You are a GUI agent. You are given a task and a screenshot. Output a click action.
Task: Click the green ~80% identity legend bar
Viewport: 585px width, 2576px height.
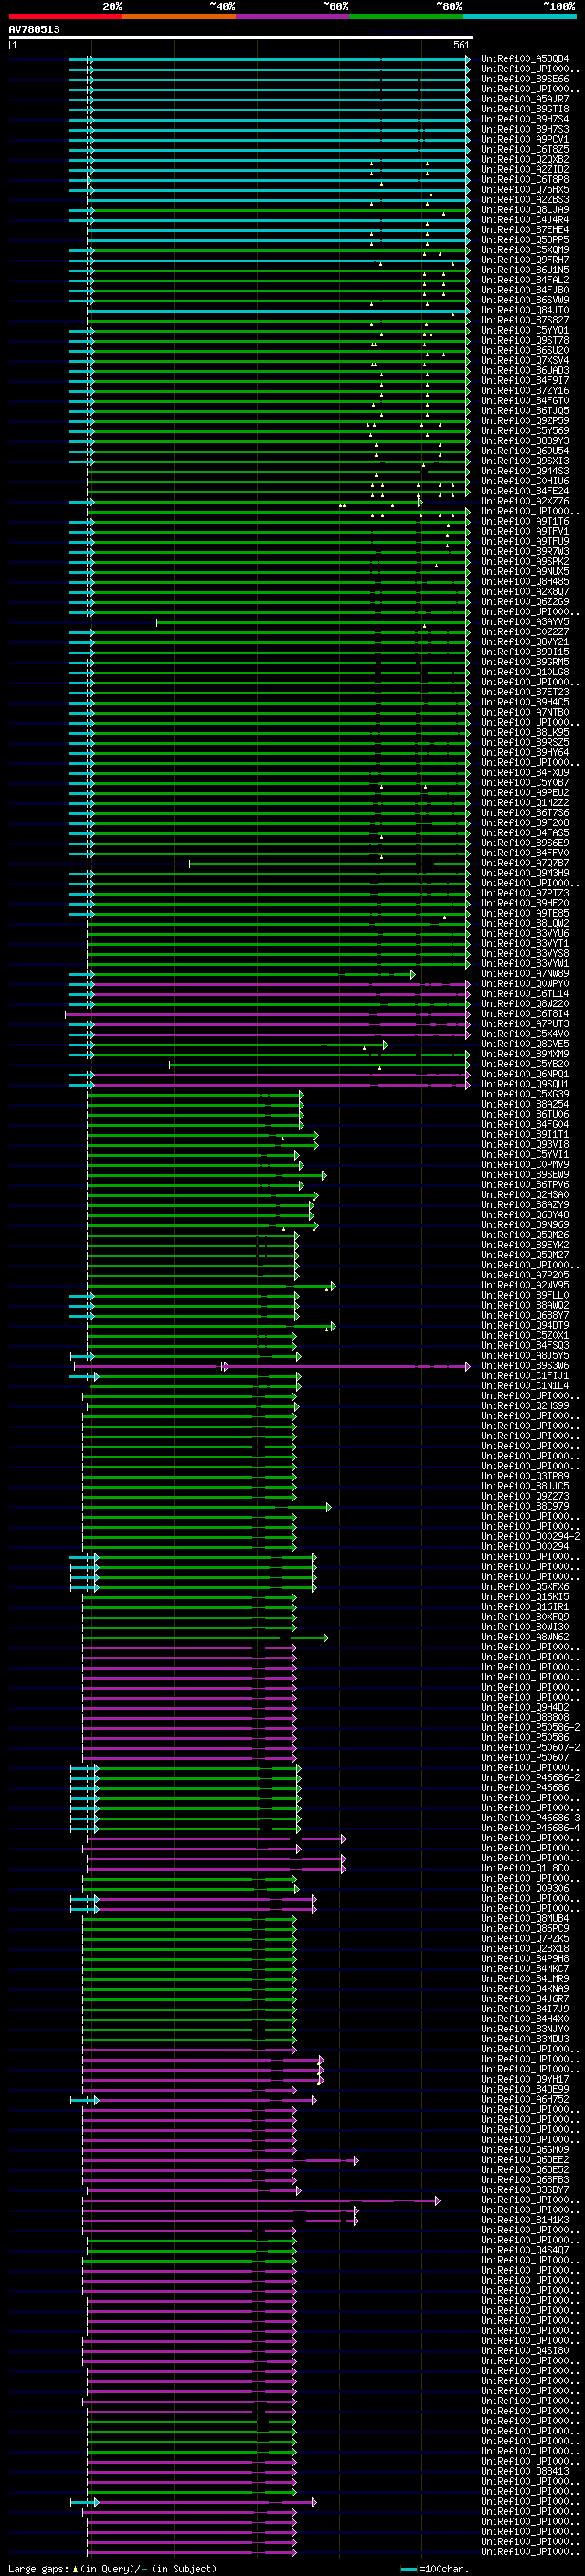pos(406,16)
